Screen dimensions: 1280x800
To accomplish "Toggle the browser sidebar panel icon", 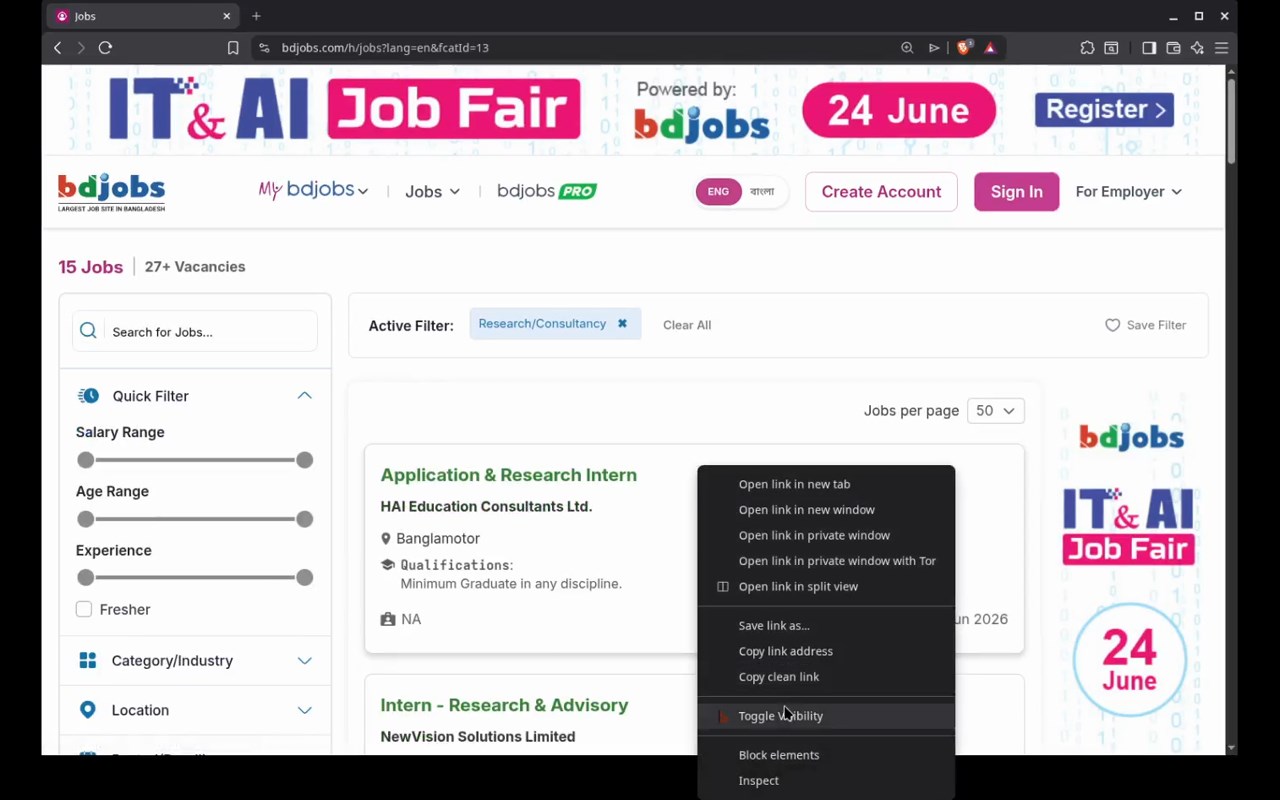I will click(x=1149, y=47).
